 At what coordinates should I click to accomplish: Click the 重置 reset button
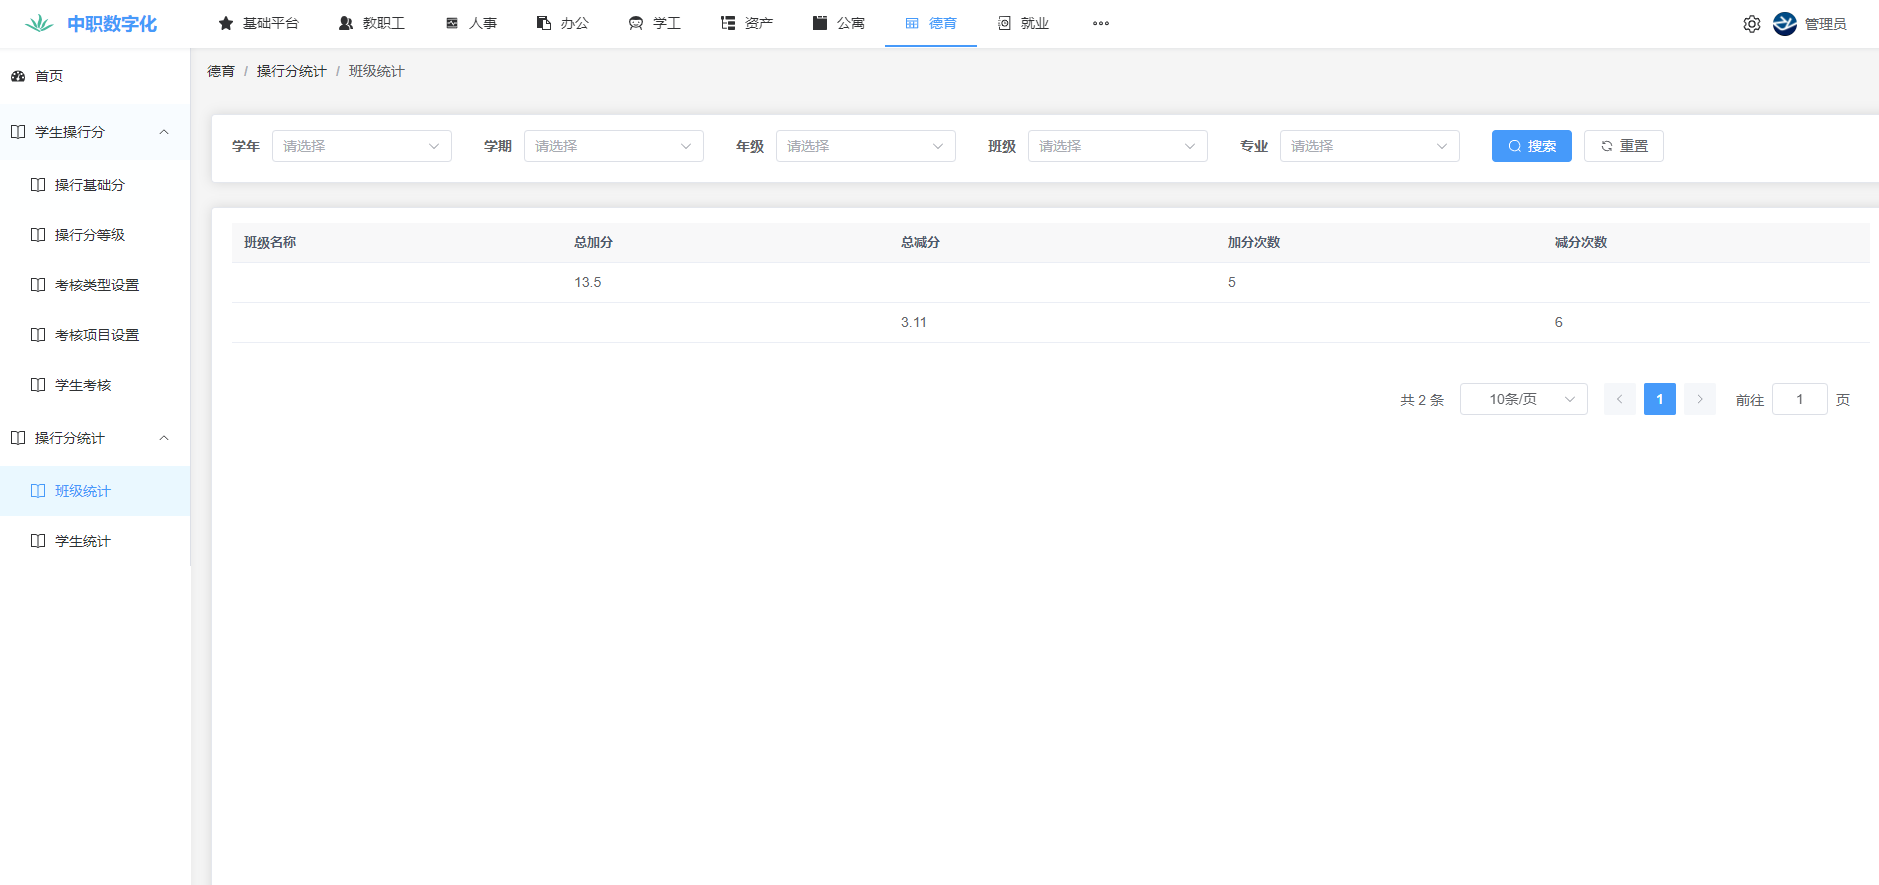point(1623,146)
